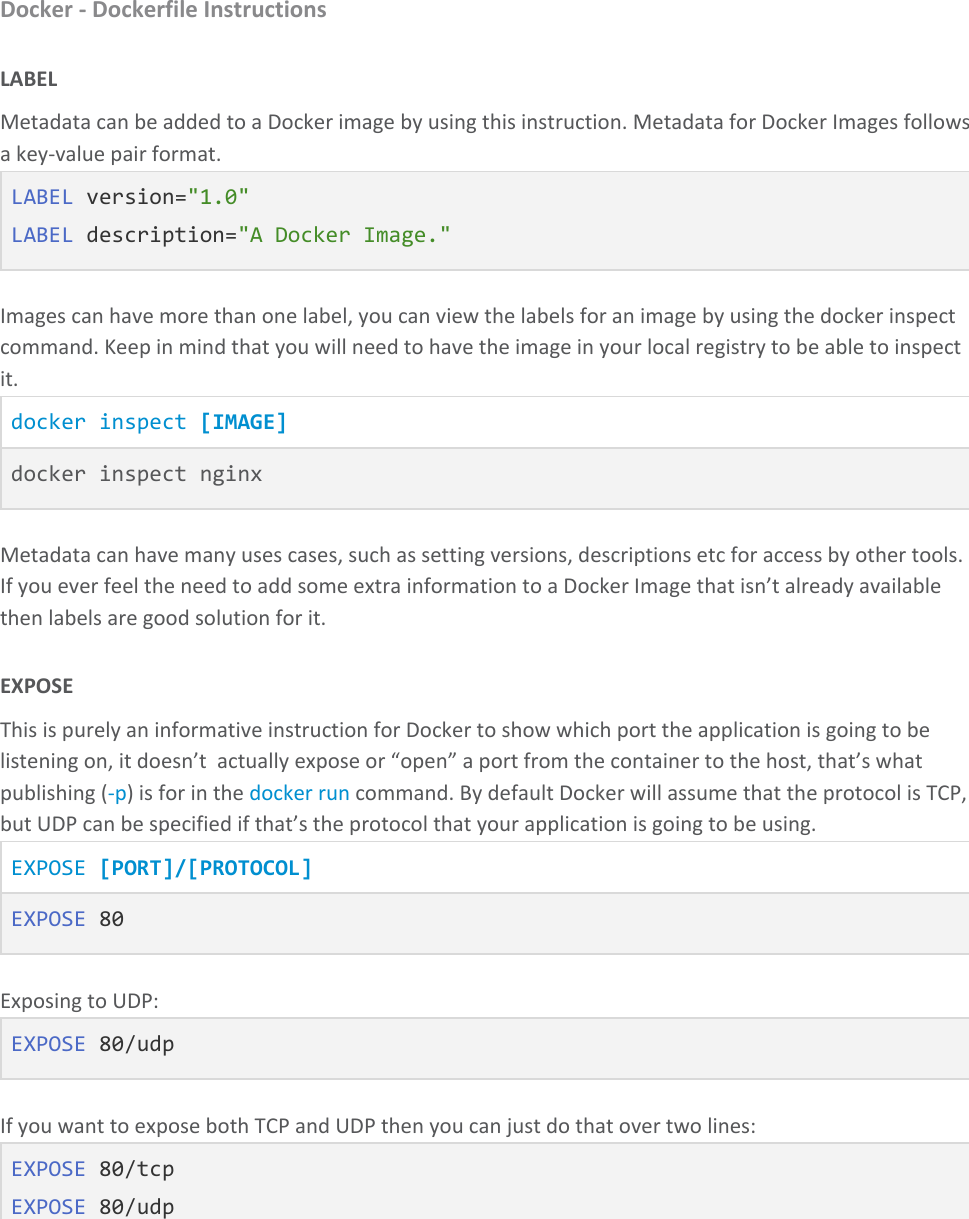Click the code line LABEL description="A Docker Image."

[x=231, y=235]
